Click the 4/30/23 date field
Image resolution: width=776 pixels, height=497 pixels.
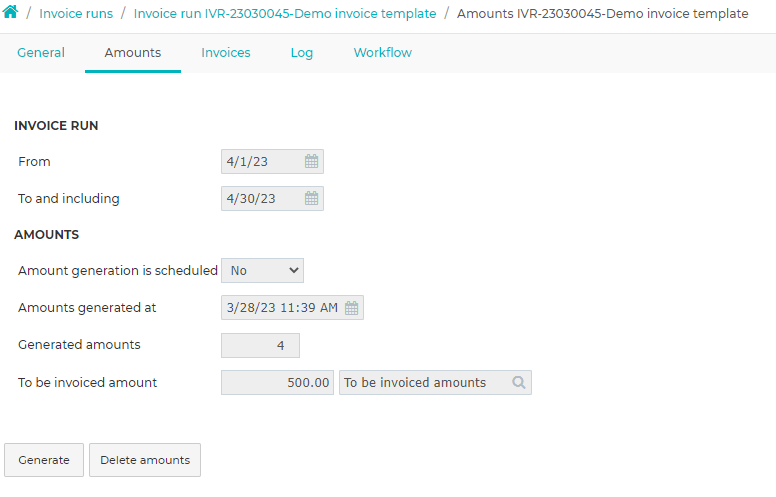(272, 199)
